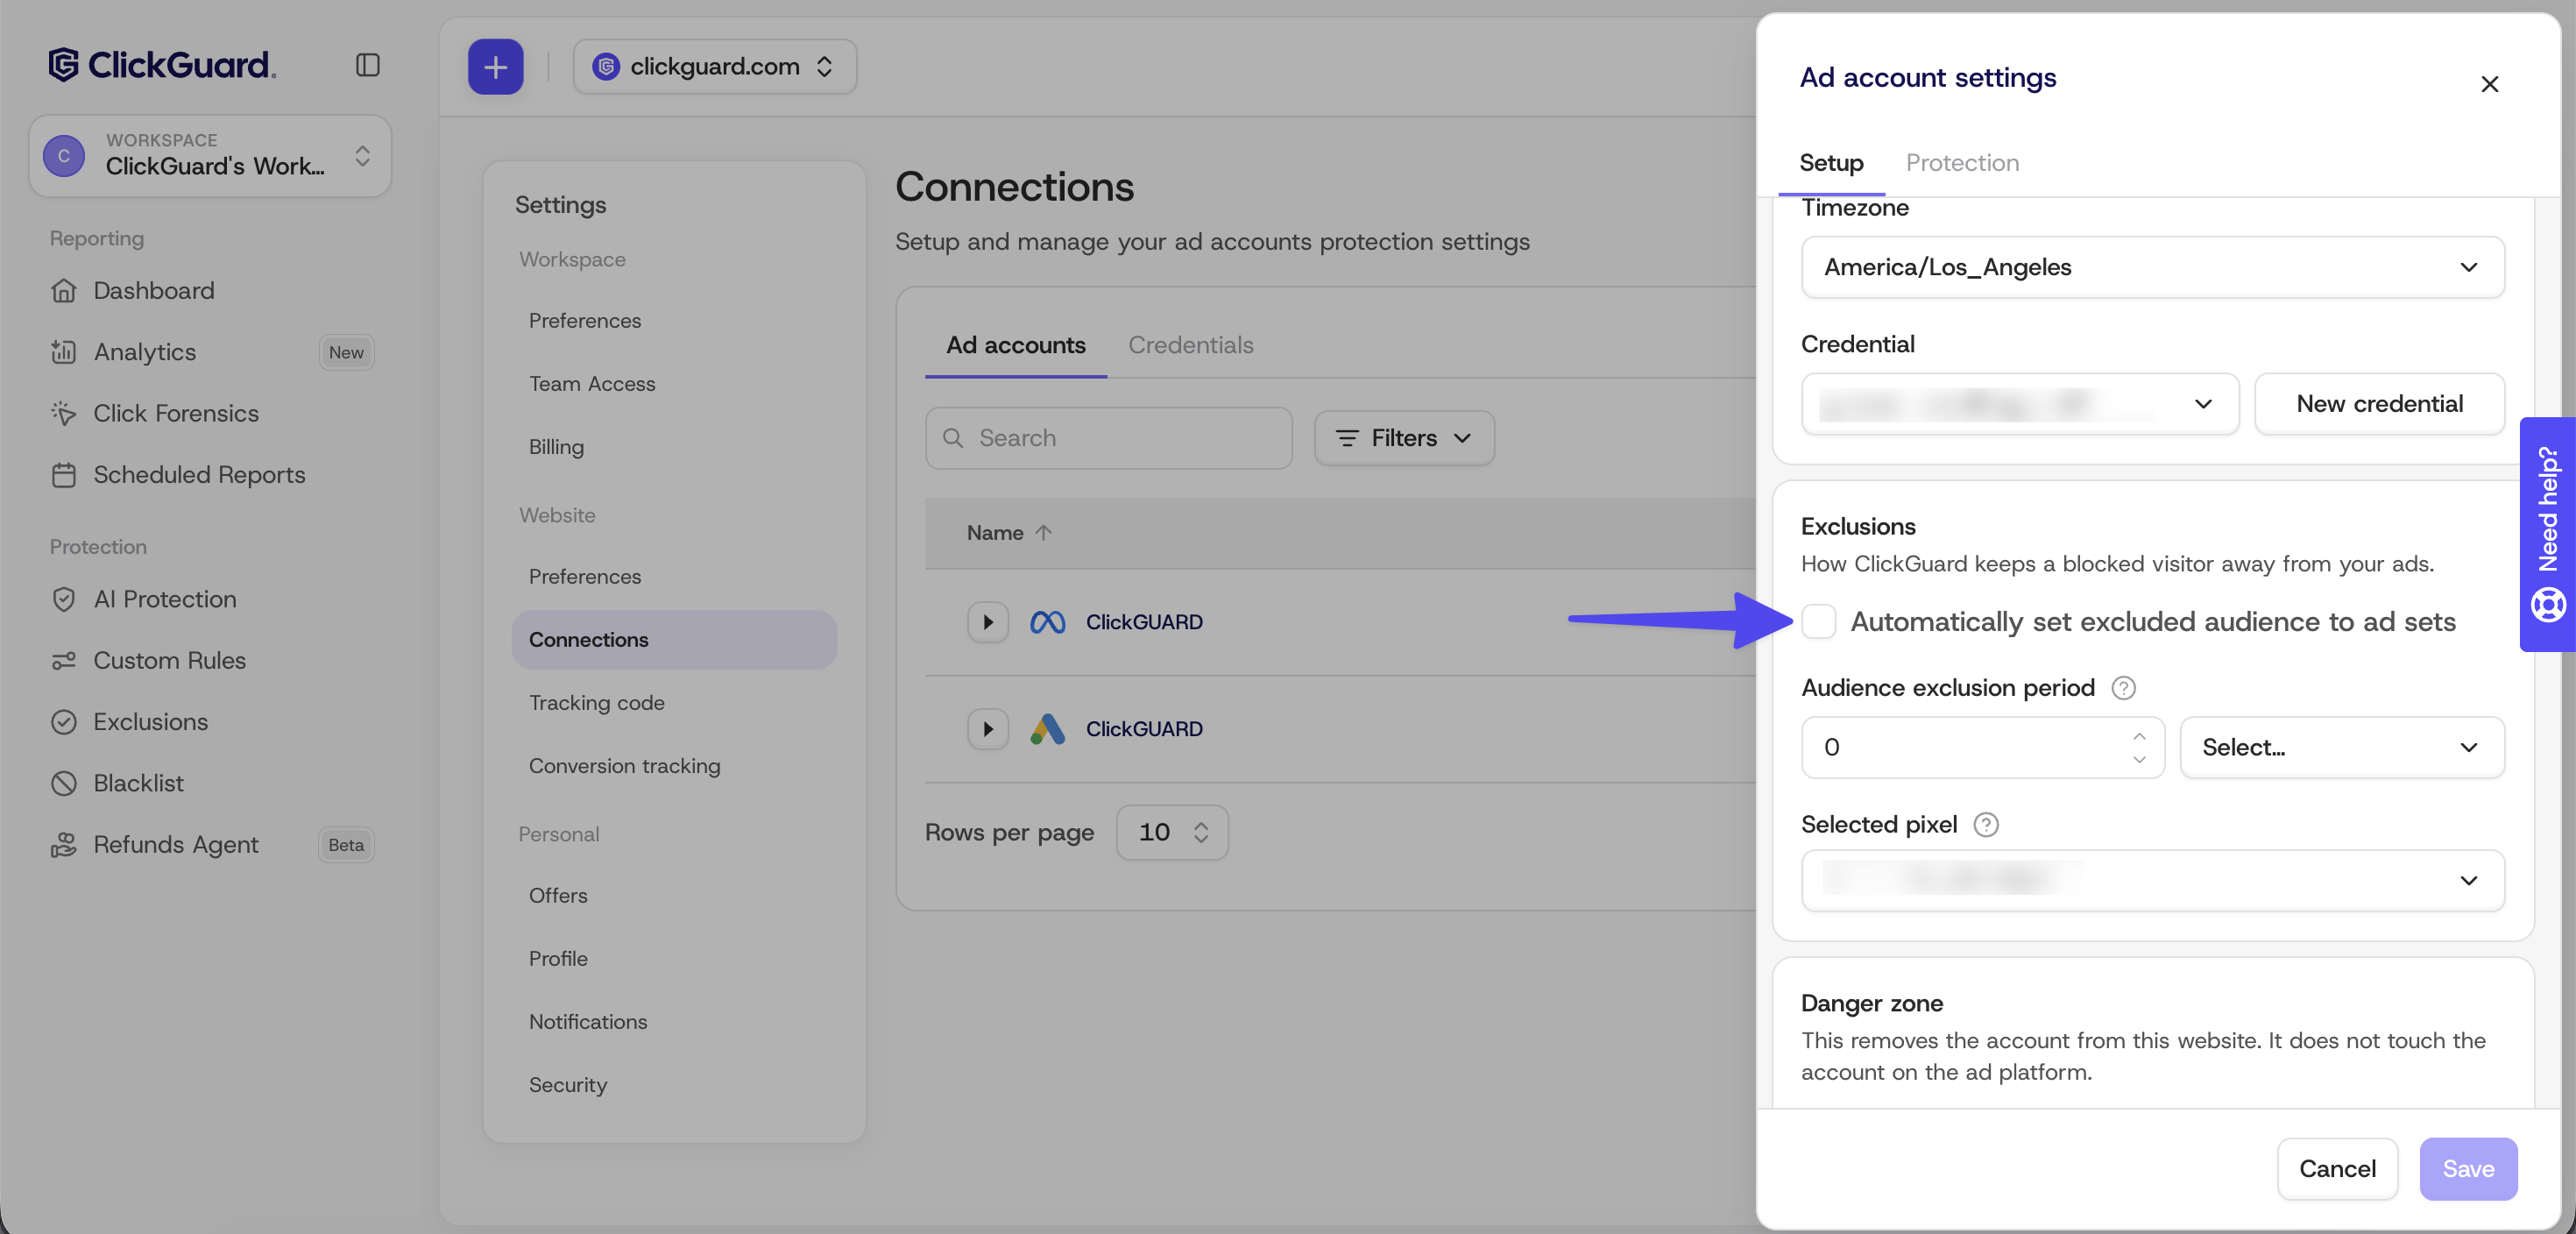Click the Meta logo of ClickGUARD account
Screen dimensions: 2576x1234
(1047, 622)
